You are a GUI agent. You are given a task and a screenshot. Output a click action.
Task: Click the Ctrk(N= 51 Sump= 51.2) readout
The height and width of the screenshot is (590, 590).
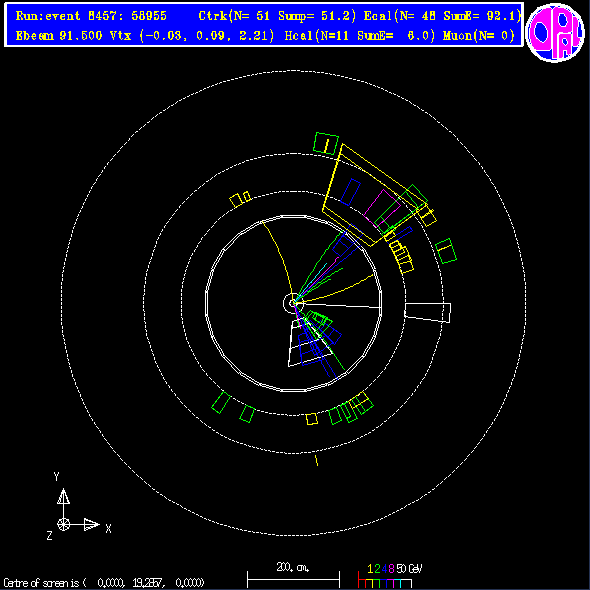pyautogui.click(x=277, y=16)
